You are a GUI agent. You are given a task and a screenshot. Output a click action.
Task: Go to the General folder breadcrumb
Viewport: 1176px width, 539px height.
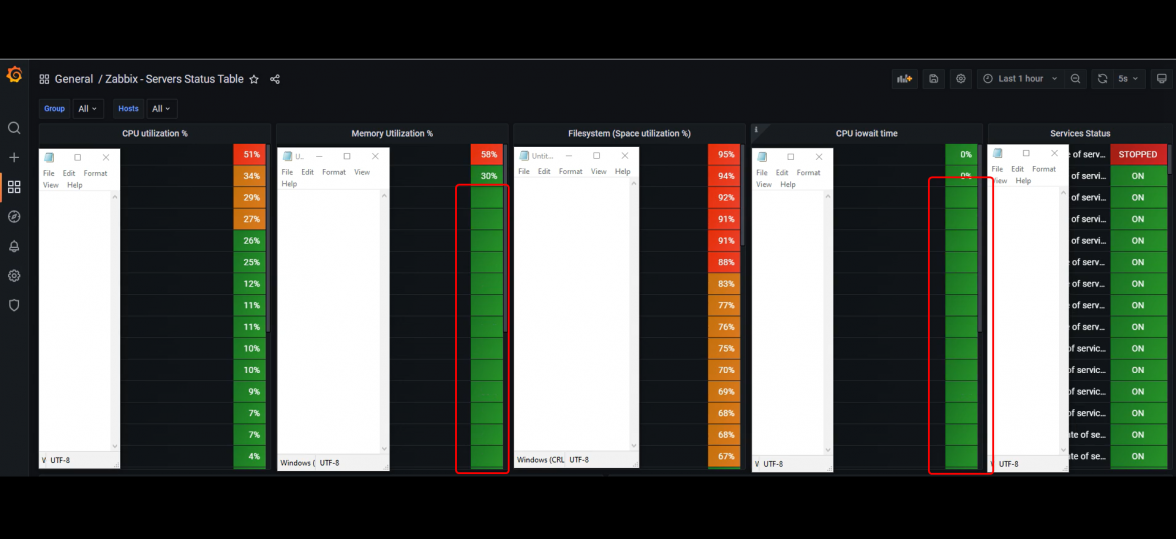[x=74, y=79]
